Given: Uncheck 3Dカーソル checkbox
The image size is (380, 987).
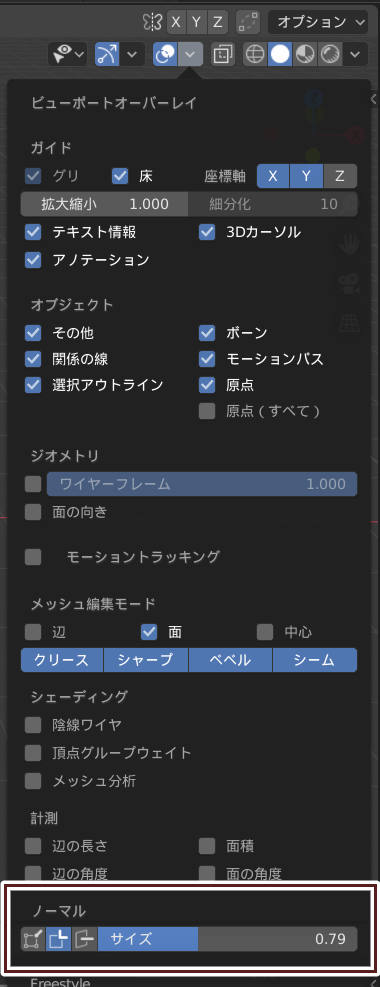Looking at the screenshot, I should pos(207,232).
